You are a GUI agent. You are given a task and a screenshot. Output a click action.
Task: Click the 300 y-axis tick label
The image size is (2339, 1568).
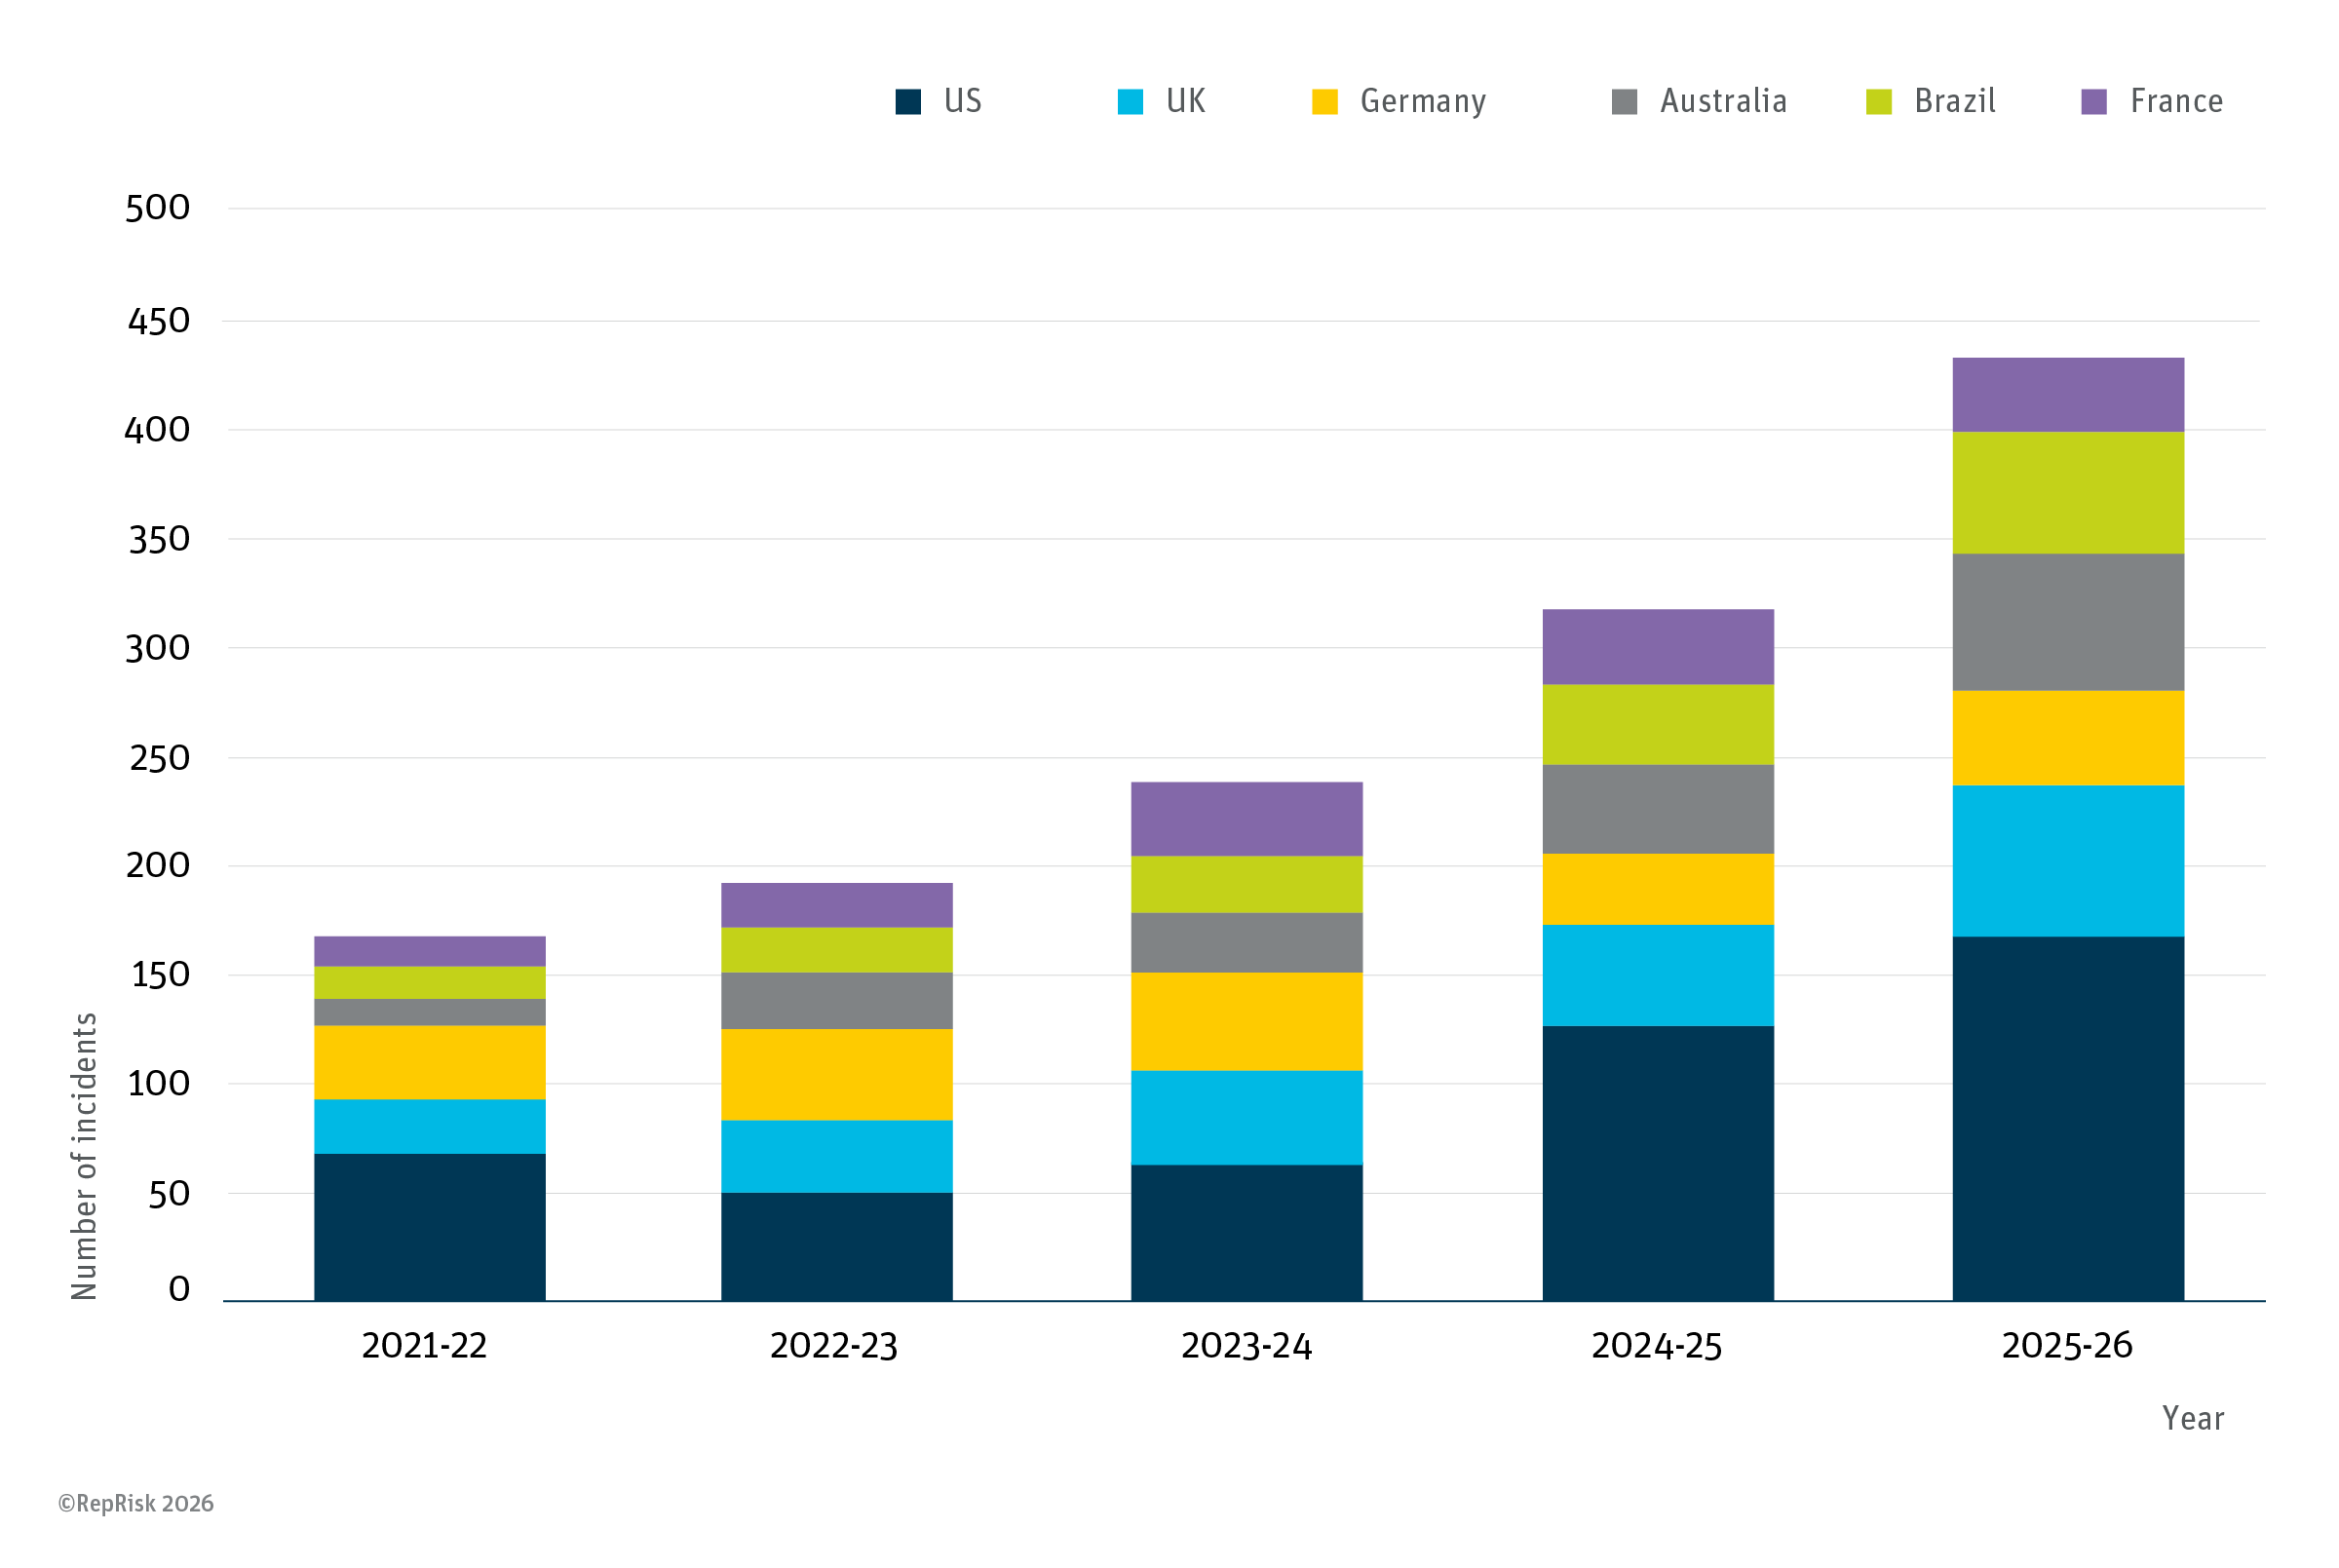tap(157, 648)
